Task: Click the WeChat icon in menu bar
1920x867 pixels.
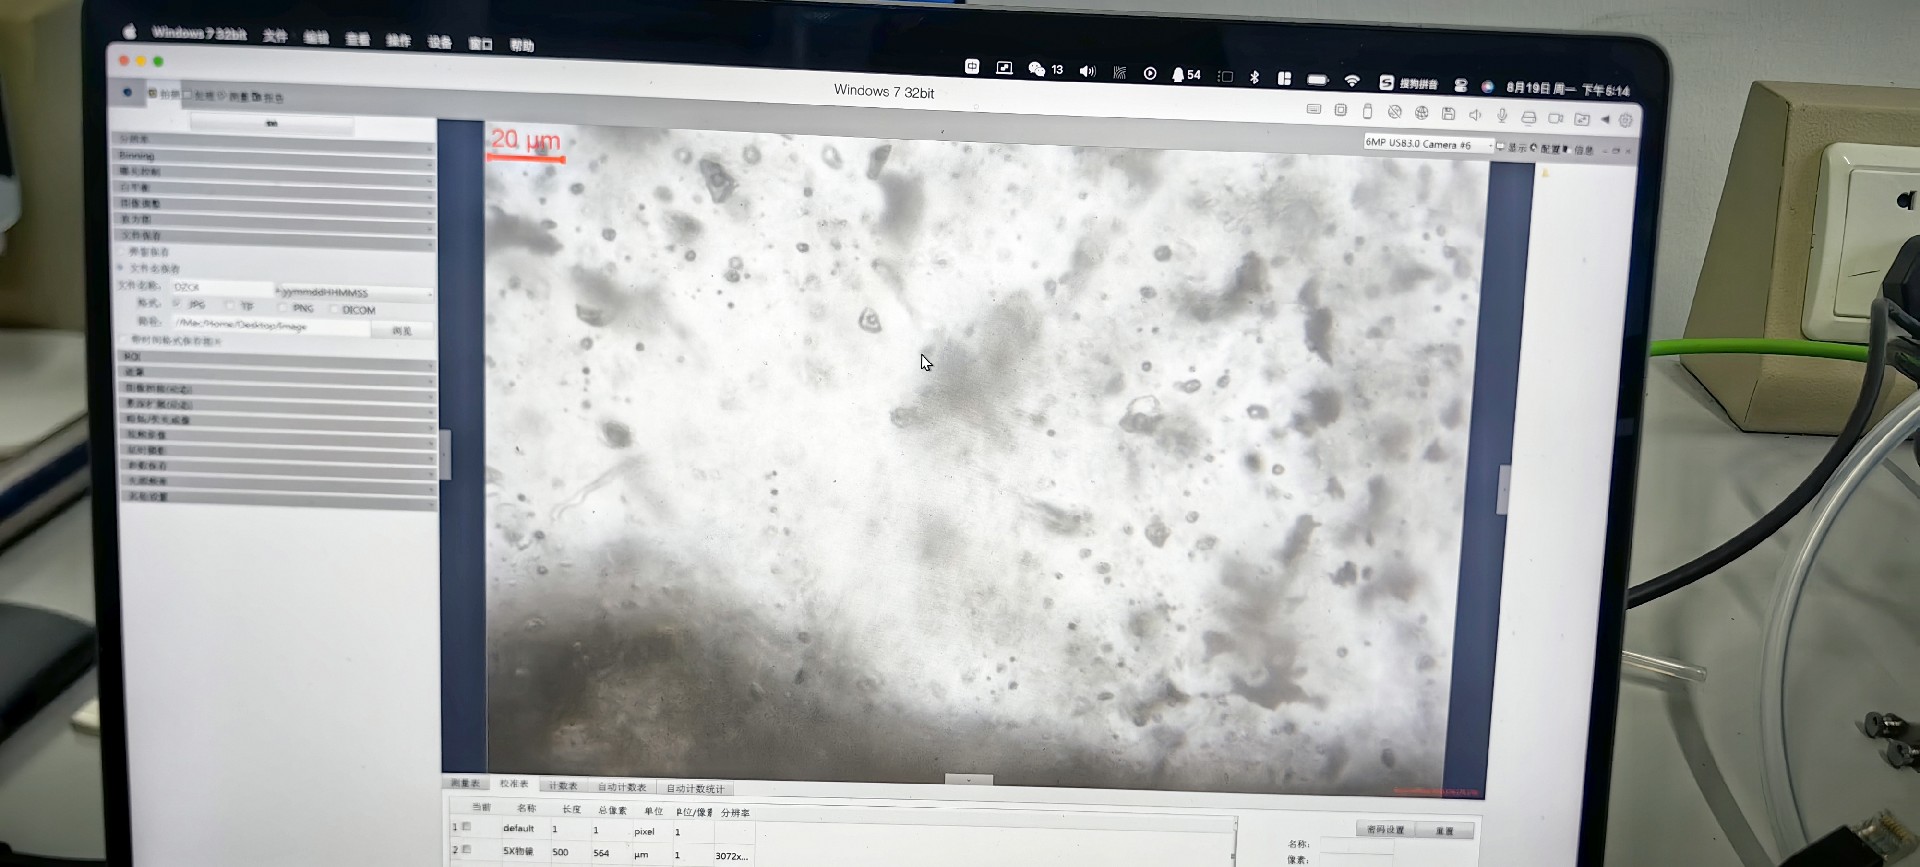Action: coord(1037,69)
